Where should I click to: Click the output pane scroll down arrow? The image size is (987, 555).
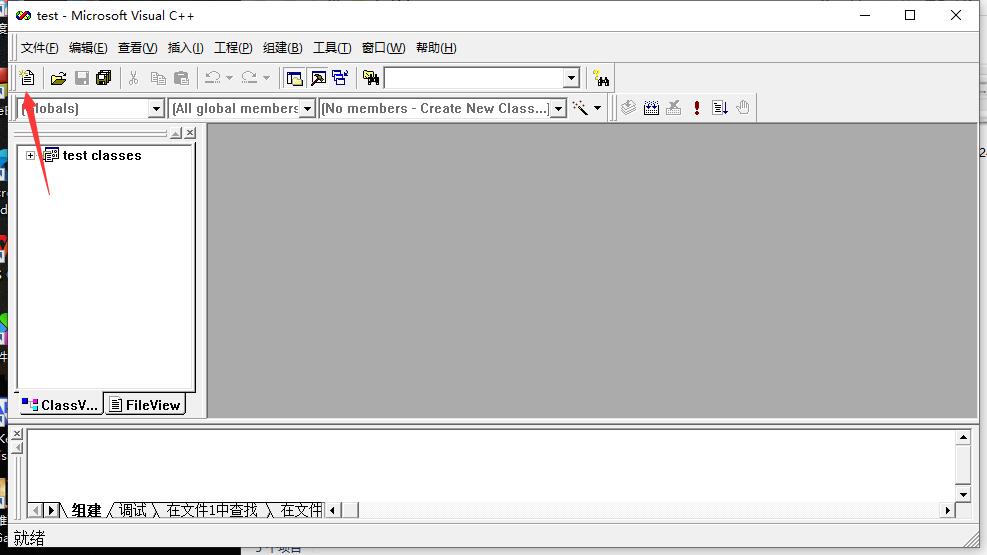tap(963, 494)
